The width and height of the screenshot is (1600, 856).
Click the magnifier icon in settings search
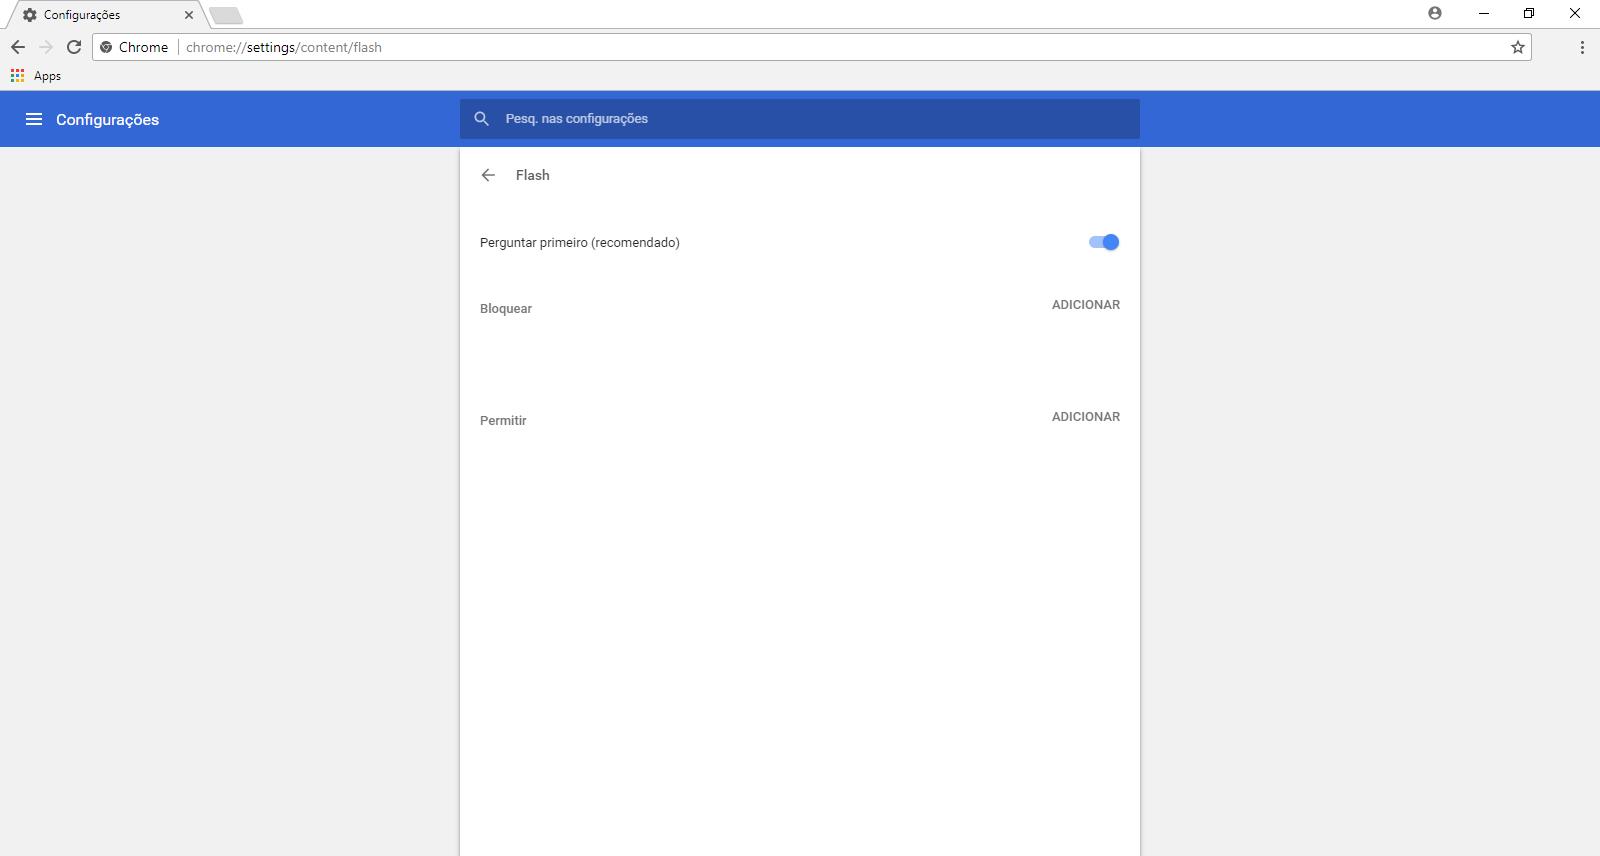click(482, 119)
